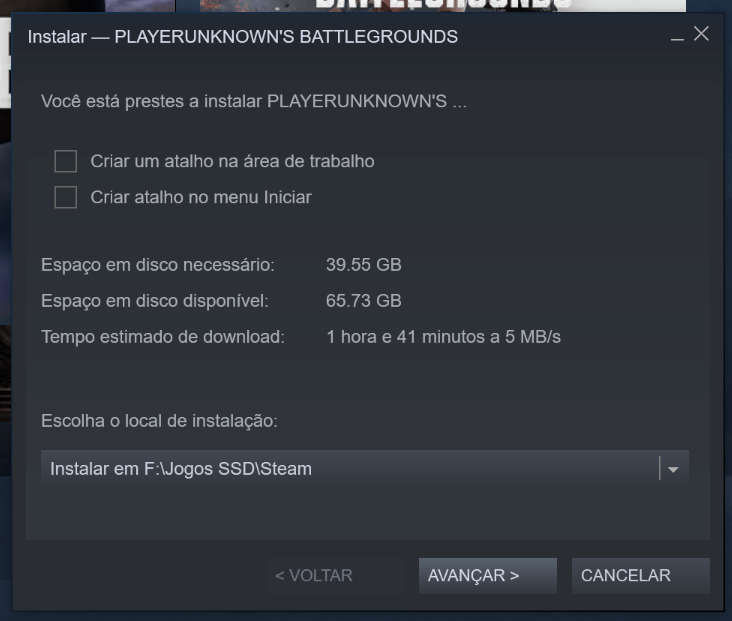Click the 'Você está prestes a instalar' heading
The width and height of the screenshot is (732, 621).
pyautogui.click(x=254, y=101)
